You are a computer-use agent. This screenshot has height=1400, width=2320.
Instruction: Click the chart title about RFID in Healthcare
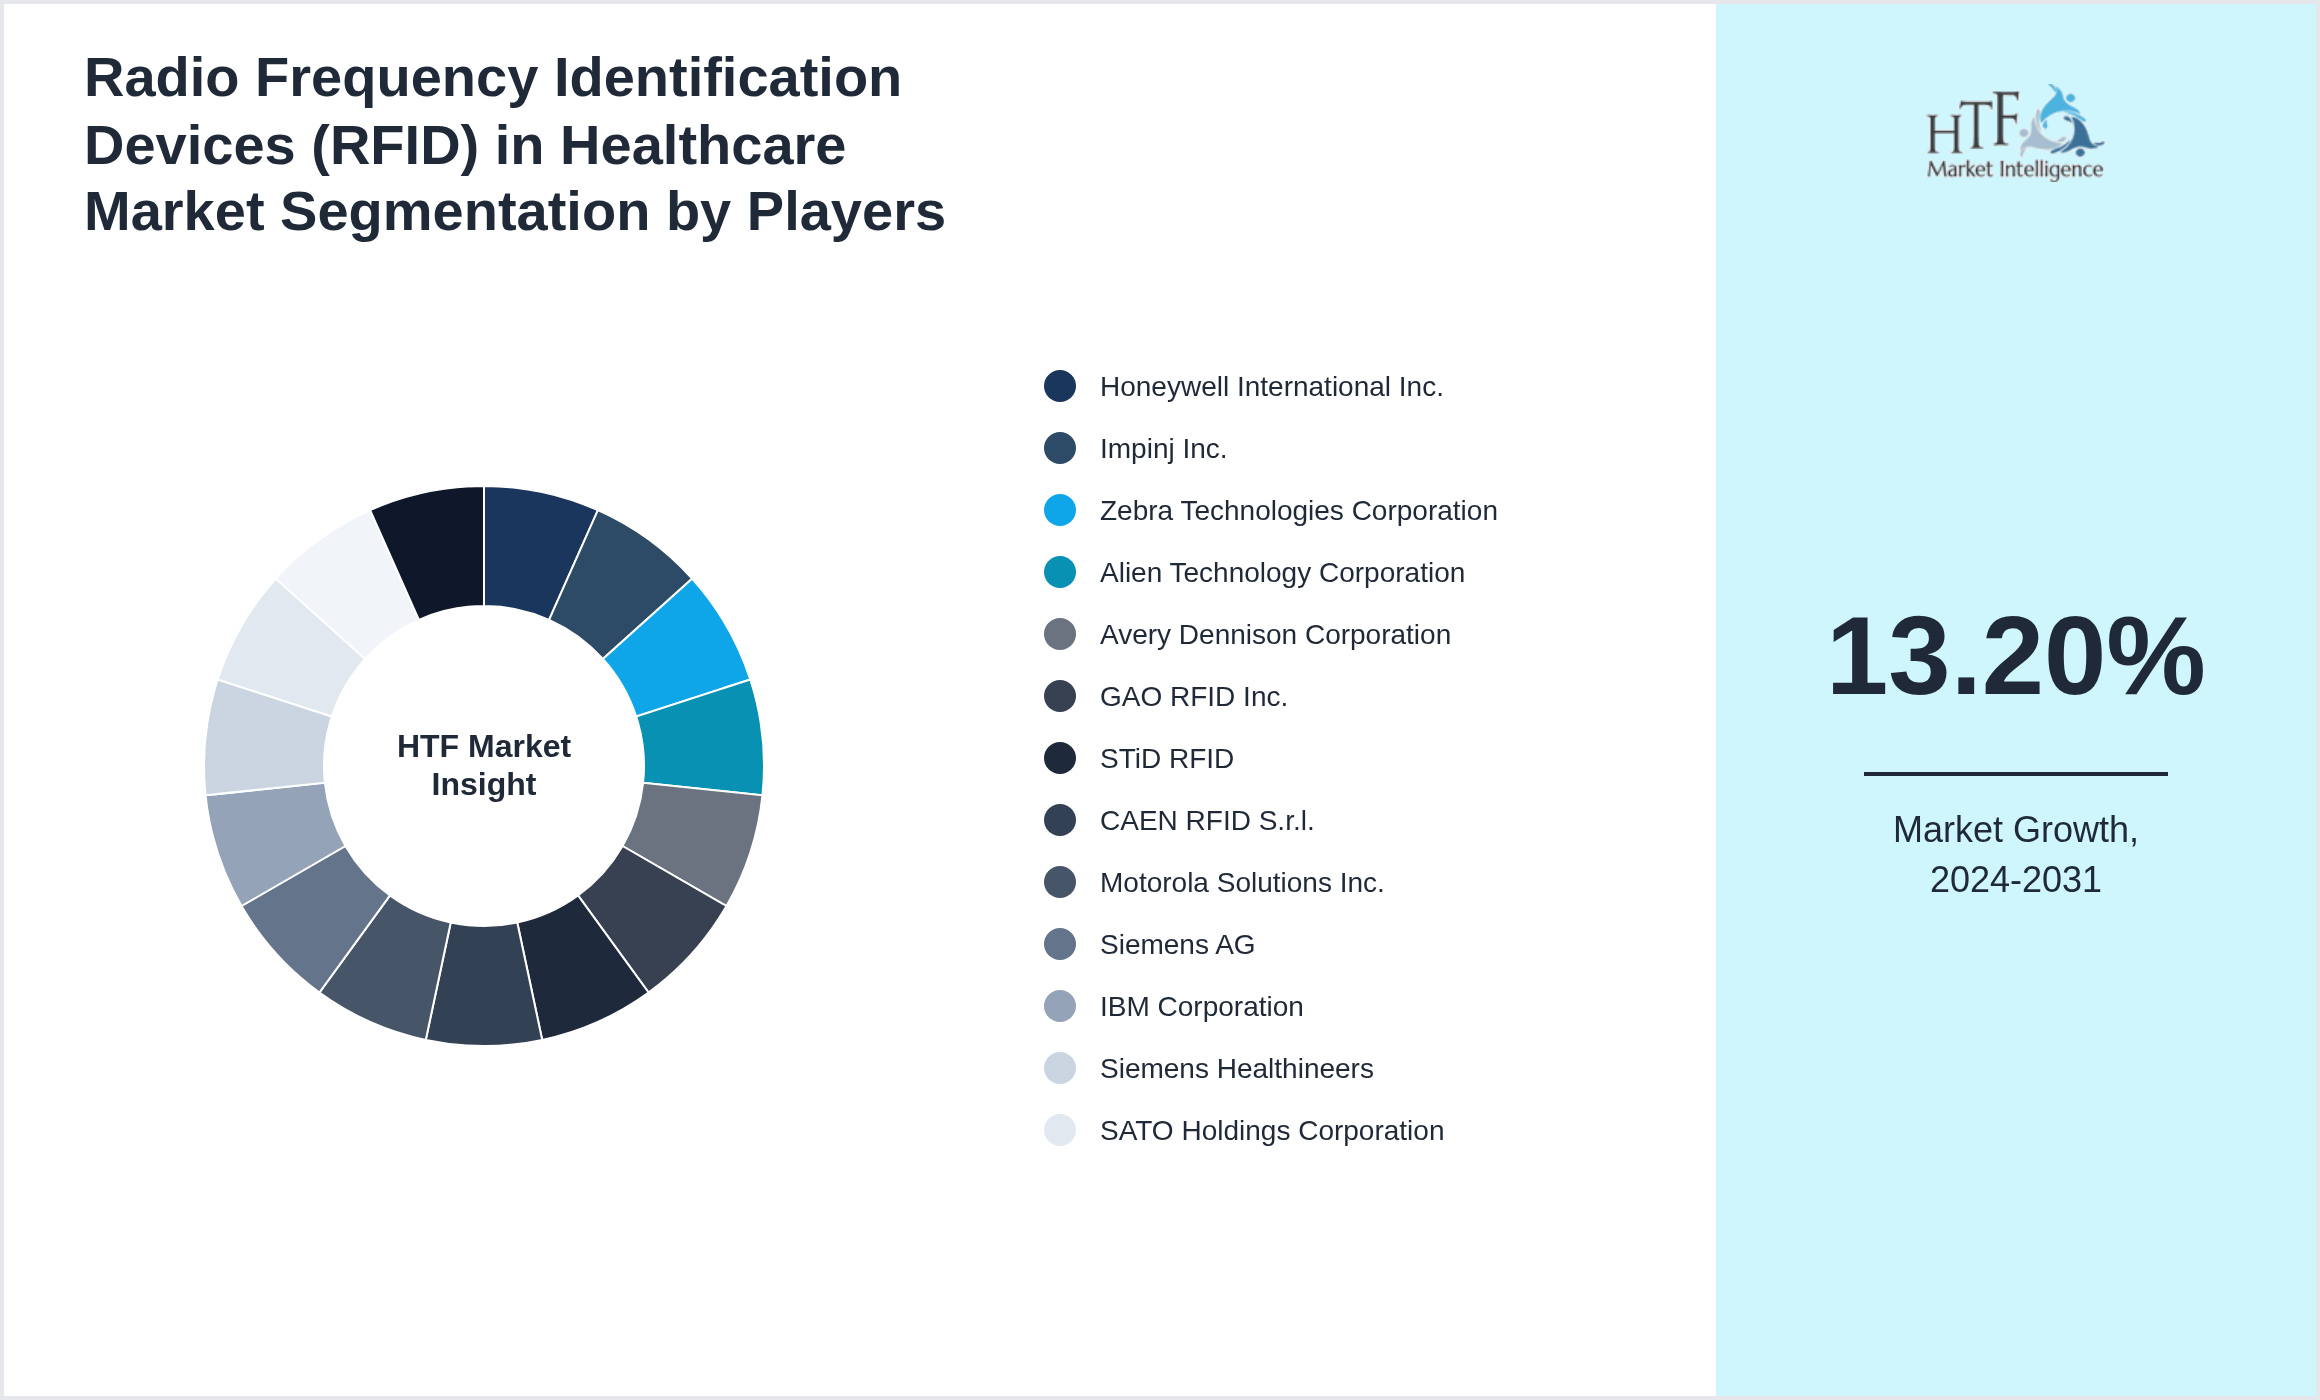514,145
